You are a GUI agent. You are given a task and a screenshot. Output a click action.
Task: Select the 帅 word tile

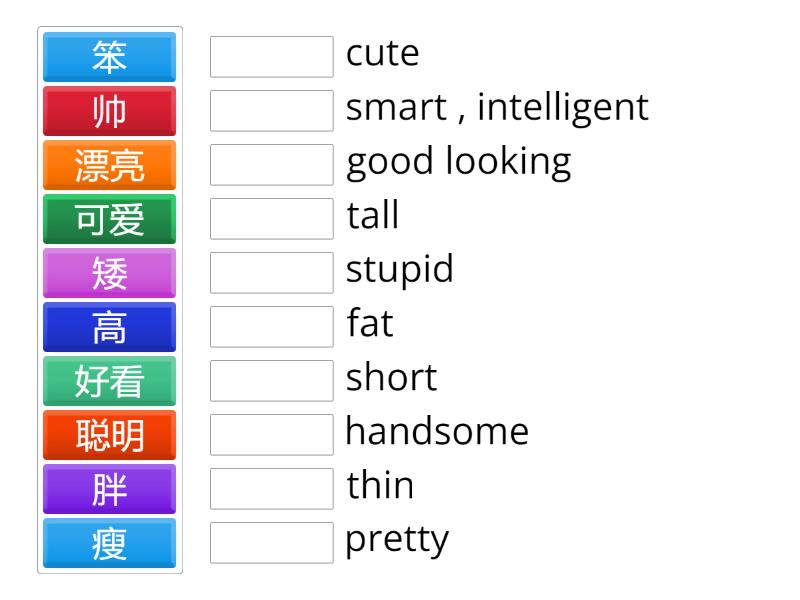(109, 111)
